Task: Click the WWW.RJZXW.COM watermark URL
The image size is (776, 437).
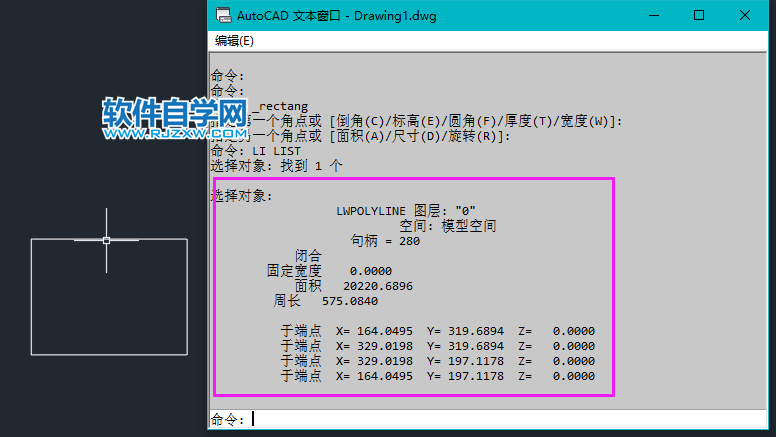Action: coord(175,134)
